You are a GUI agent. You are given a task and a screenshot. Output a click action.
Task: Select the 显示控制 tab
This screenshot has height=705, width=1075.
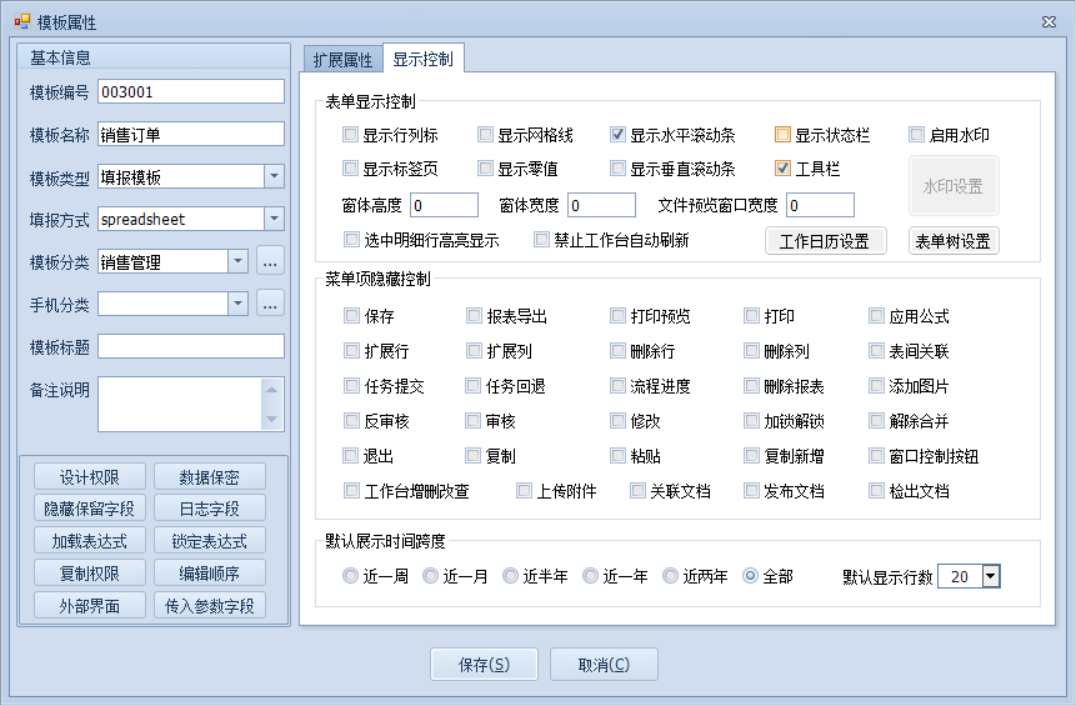click(422, 59)
